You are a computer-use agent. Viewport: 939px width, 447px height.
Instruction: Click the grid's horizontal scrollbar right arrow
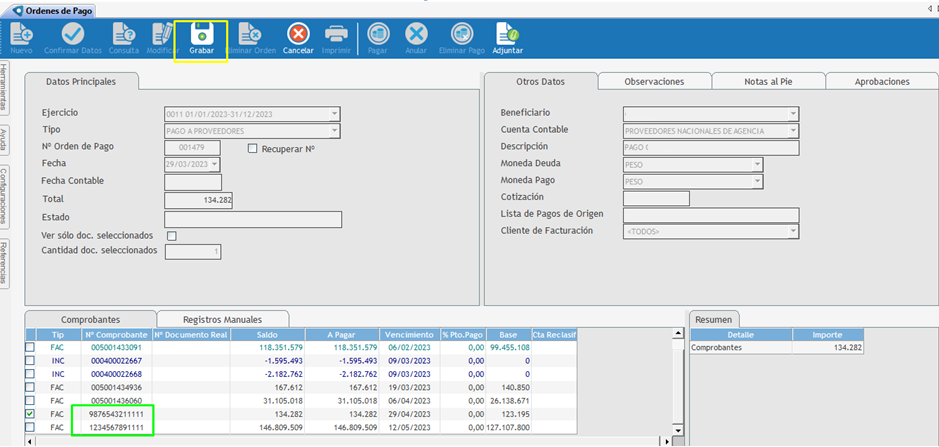pyautogui.click(x=668, y=442)
